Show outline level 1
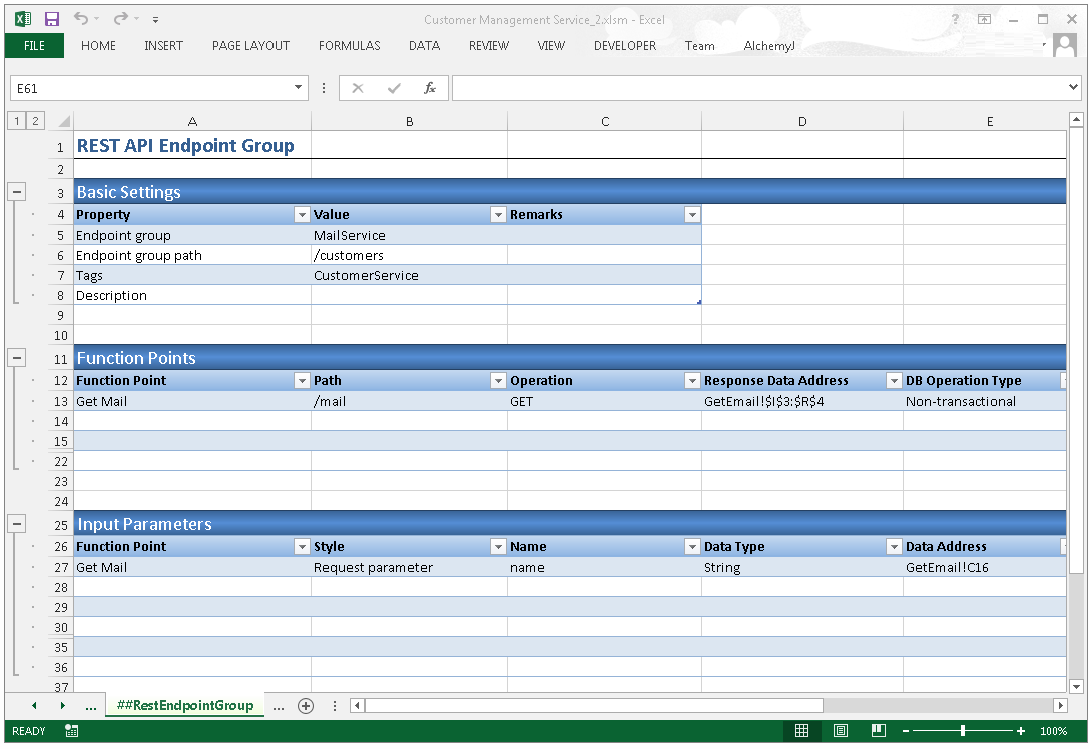1089x749 pixels. click(x=17, y=121)
